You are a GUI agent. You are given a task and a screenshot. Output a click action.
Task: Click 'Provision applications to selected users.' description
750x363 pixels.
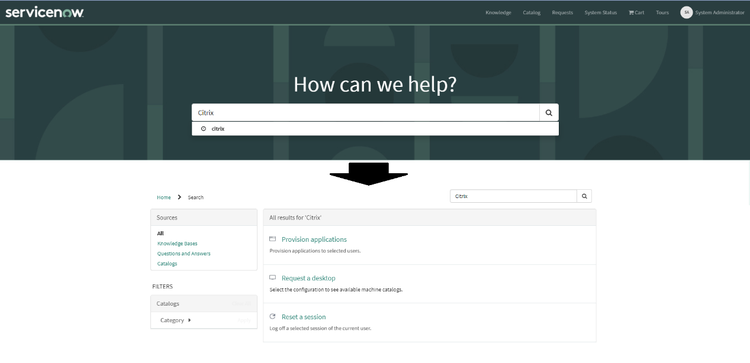tap(315, 251)
